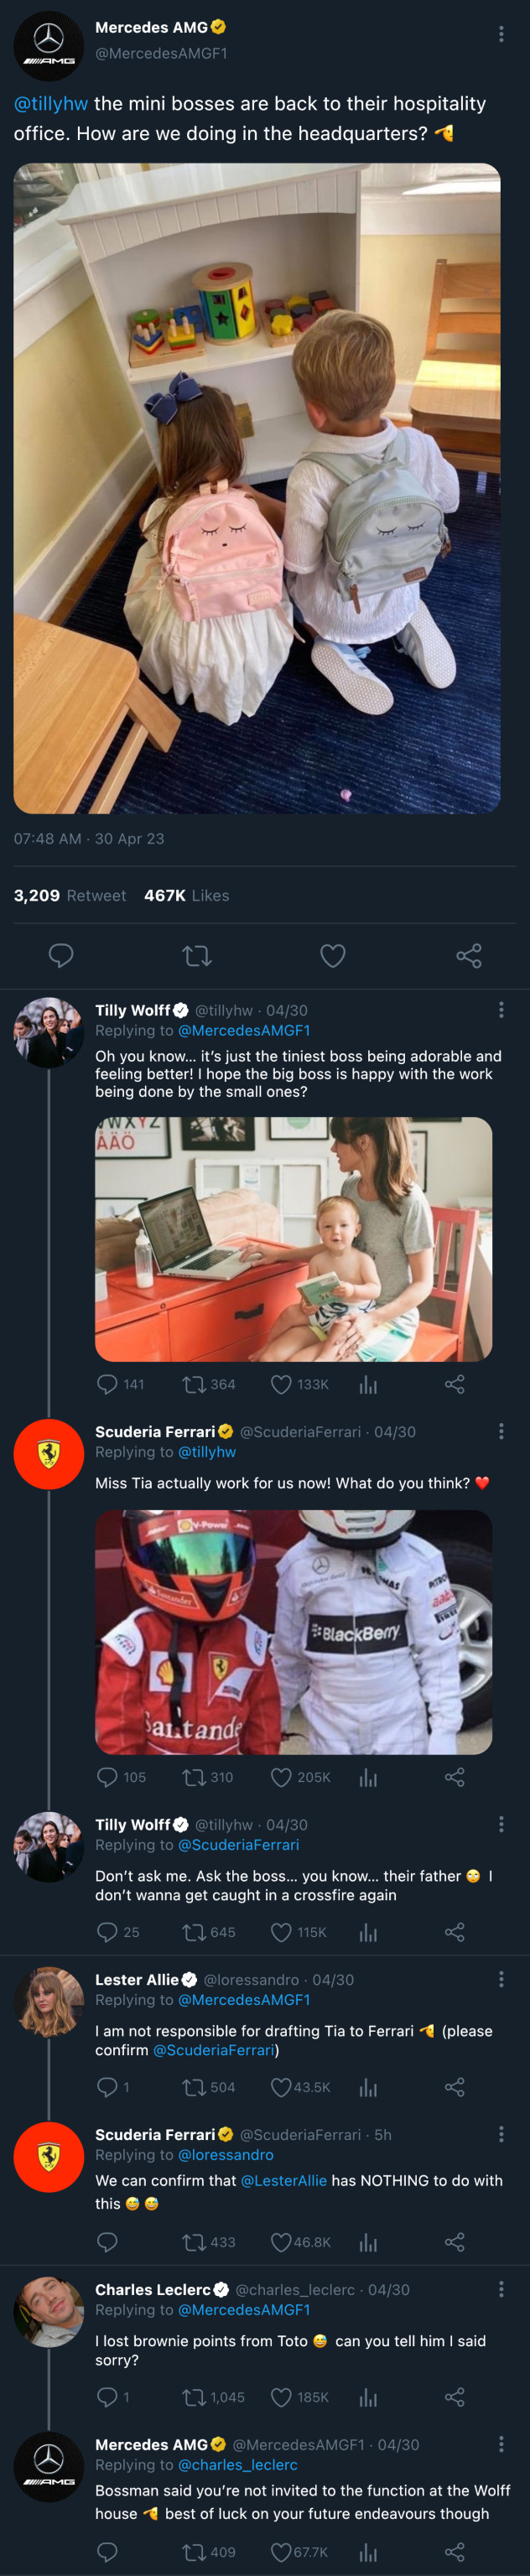
Task: Open the kids with backpacks photo
Action: 257,488
